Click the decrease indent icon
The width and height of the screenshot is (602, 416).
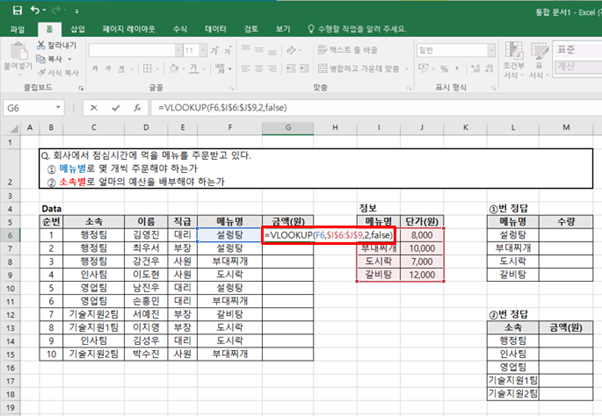pyautogui.click(x=291, y=69)
